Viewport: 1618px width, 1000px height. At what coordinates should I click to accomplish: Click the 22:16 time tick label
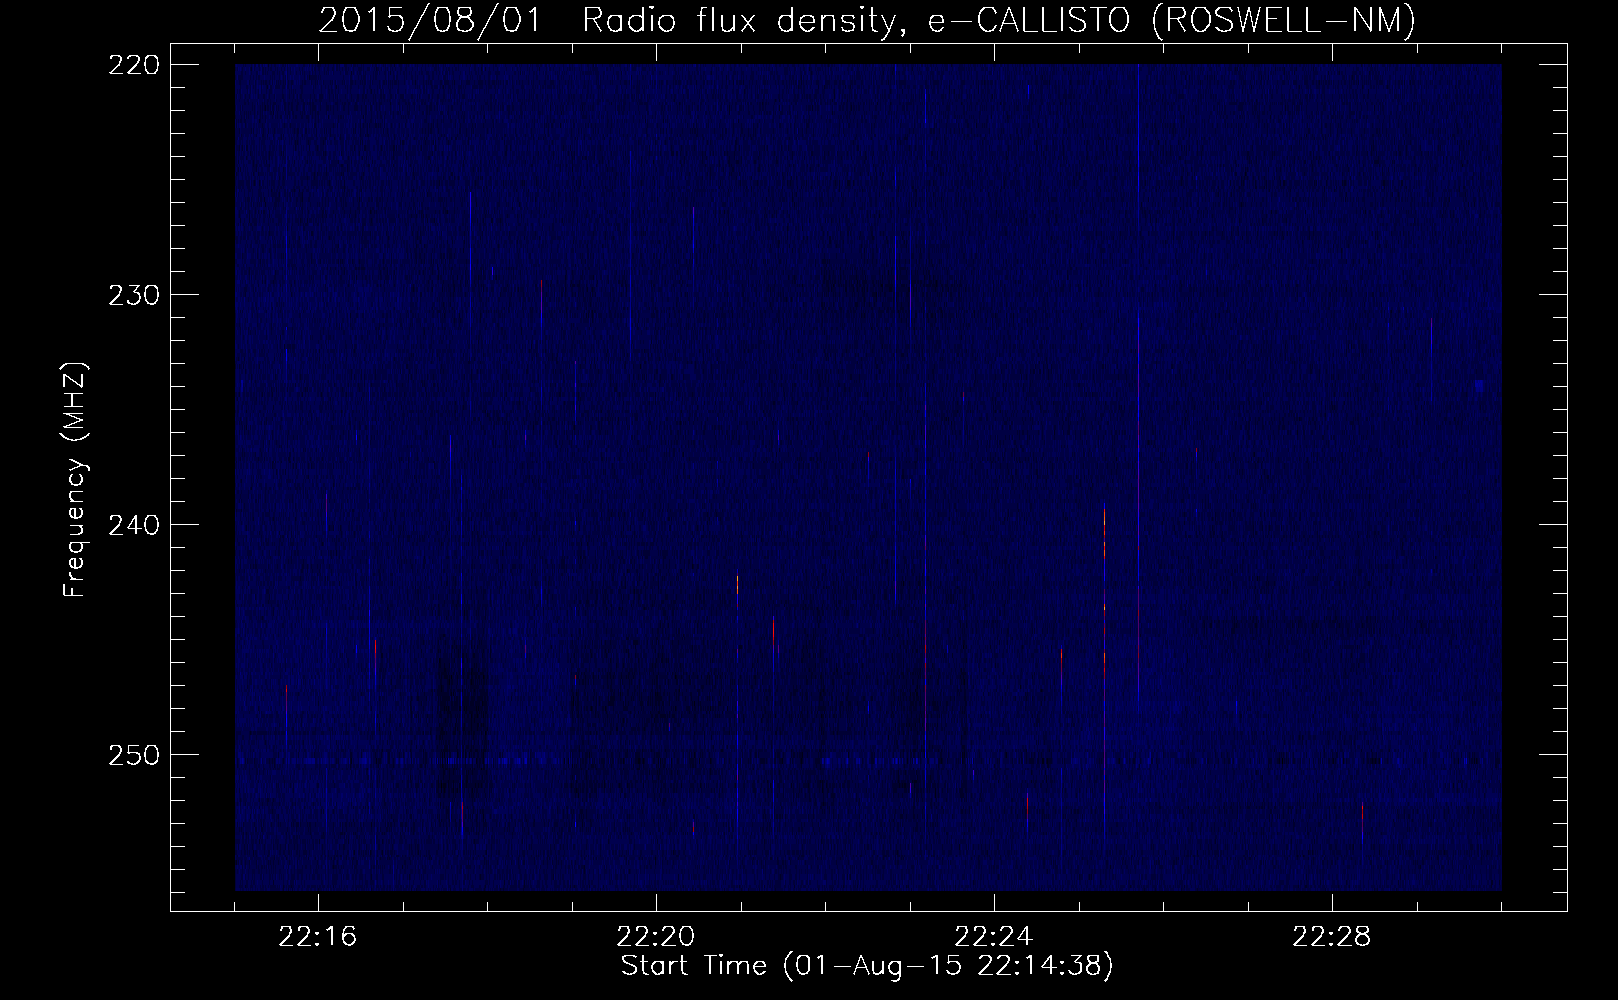[x=319, y=937]
